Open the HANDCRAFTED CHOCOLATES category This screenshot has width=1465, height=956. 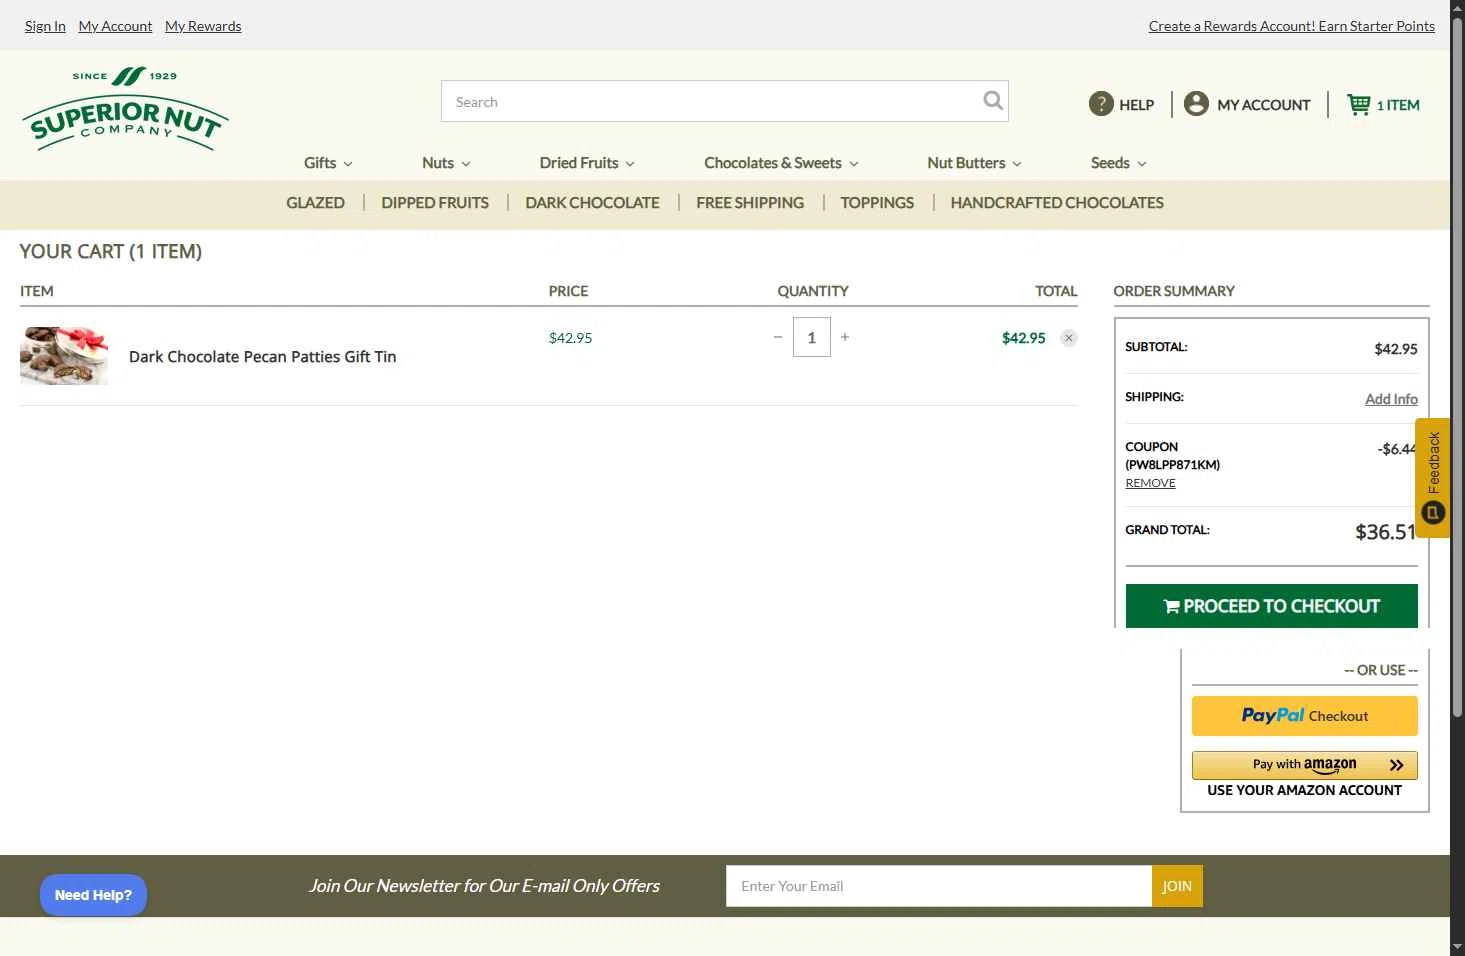[1057, 203]
